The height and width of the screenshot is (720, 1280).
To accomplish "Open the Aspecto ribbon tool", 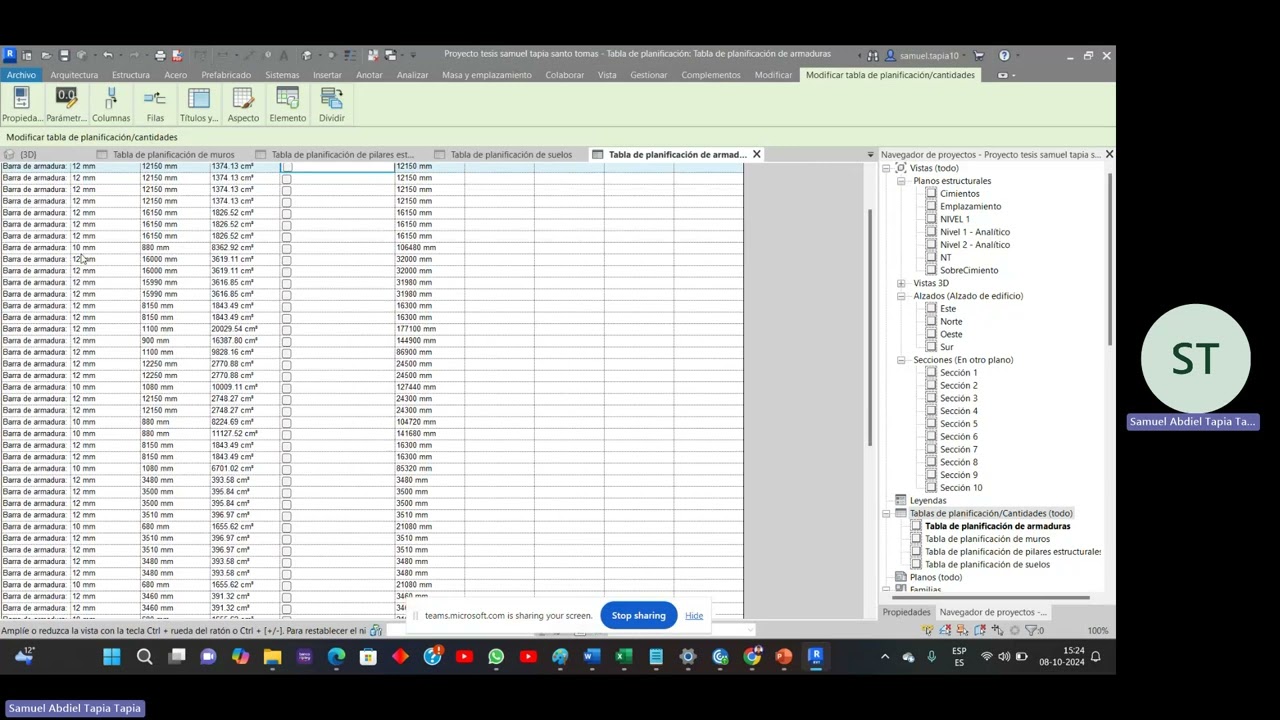I will 243,105.
